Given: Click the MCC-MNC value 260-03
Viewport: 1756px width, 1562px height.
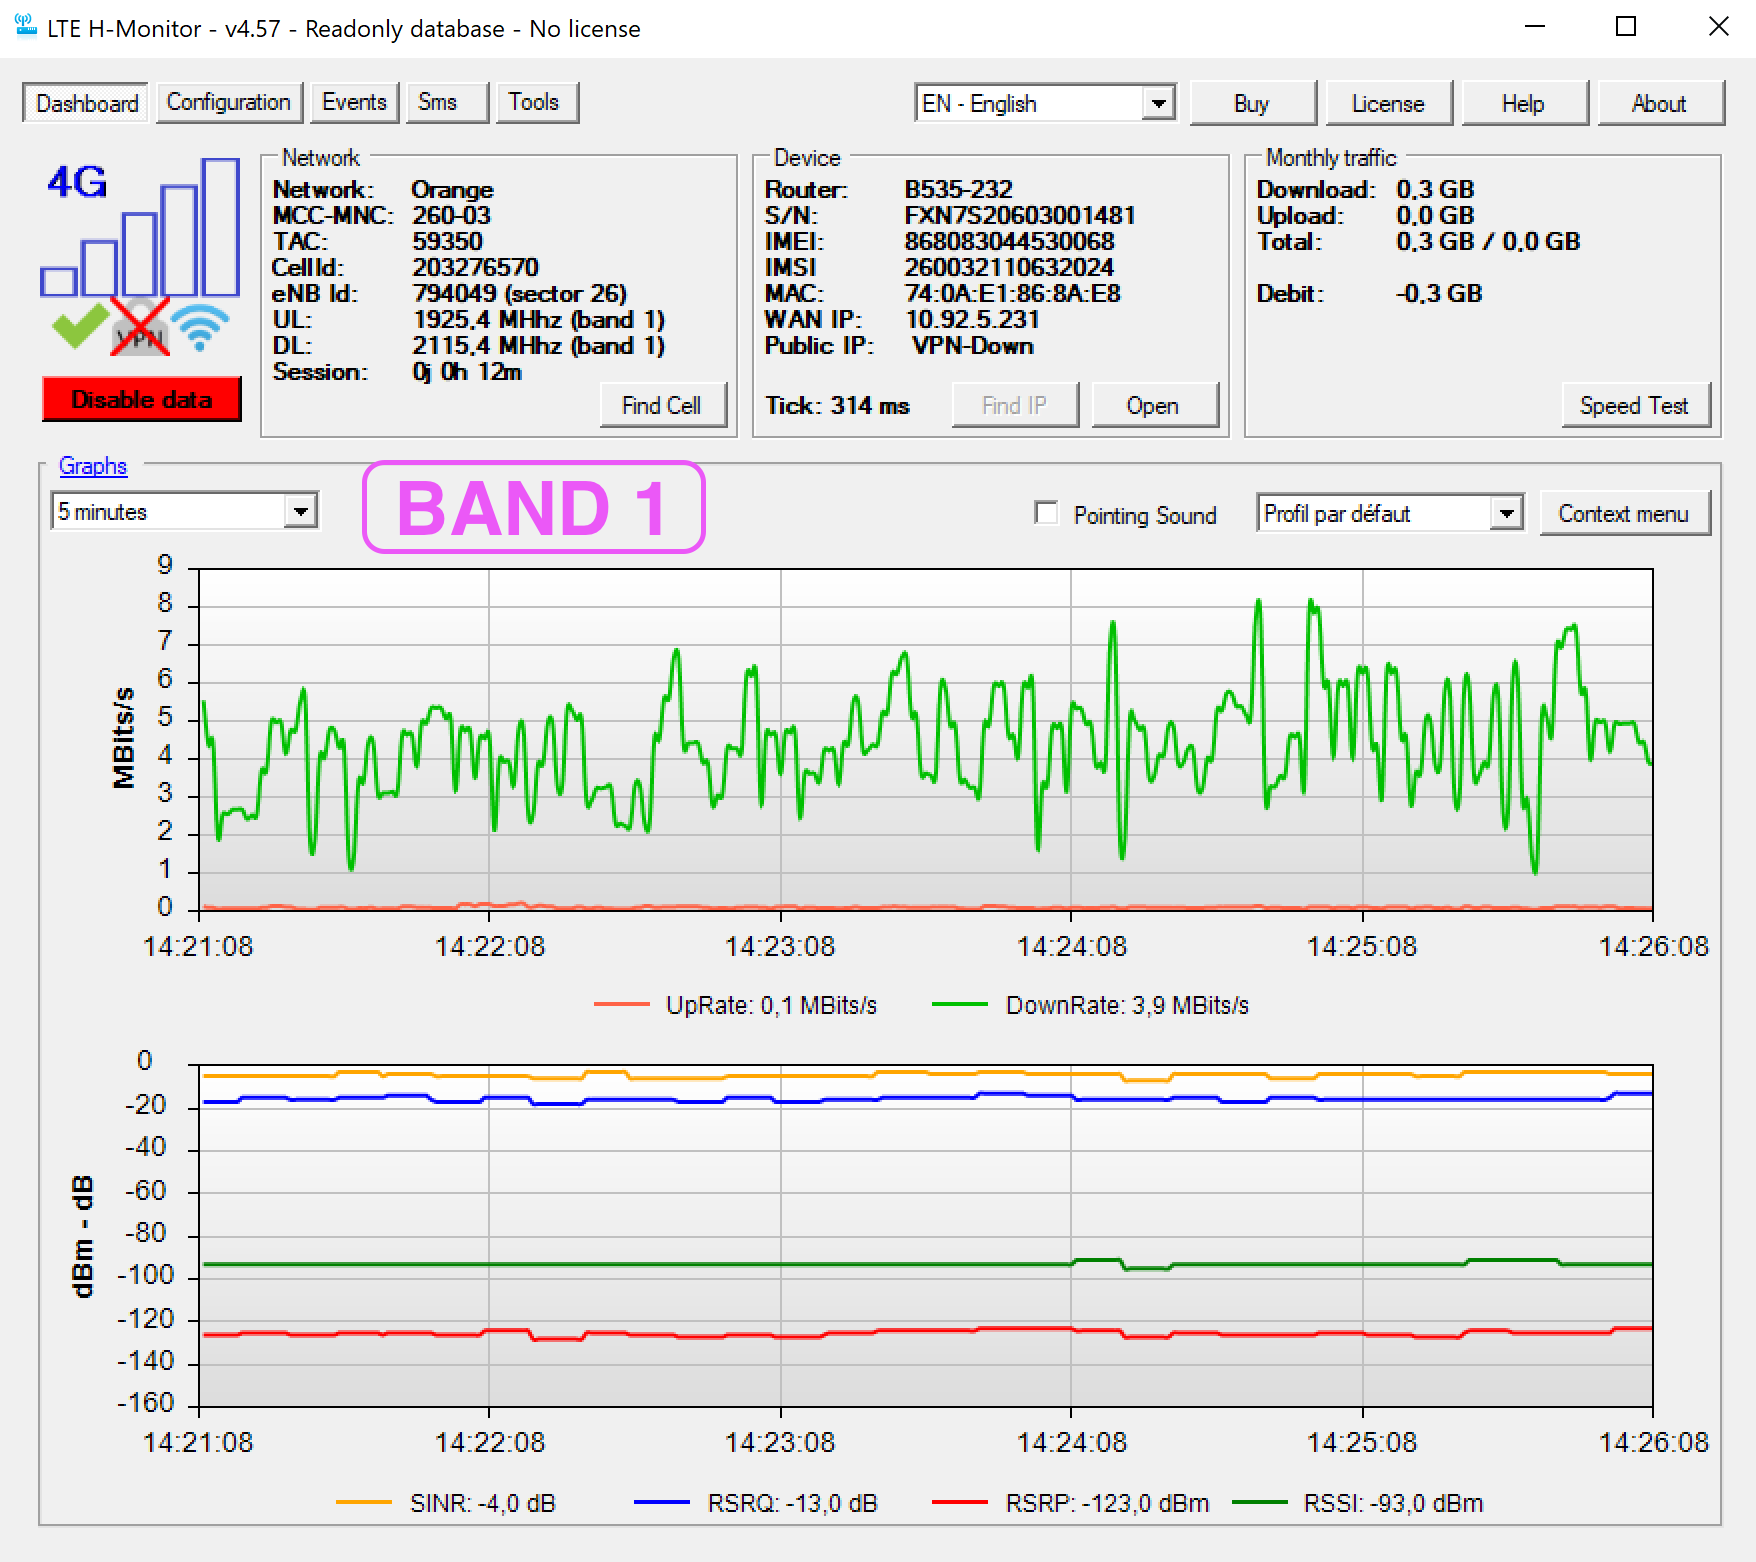Looking at the screenshot, I should 451,215.
